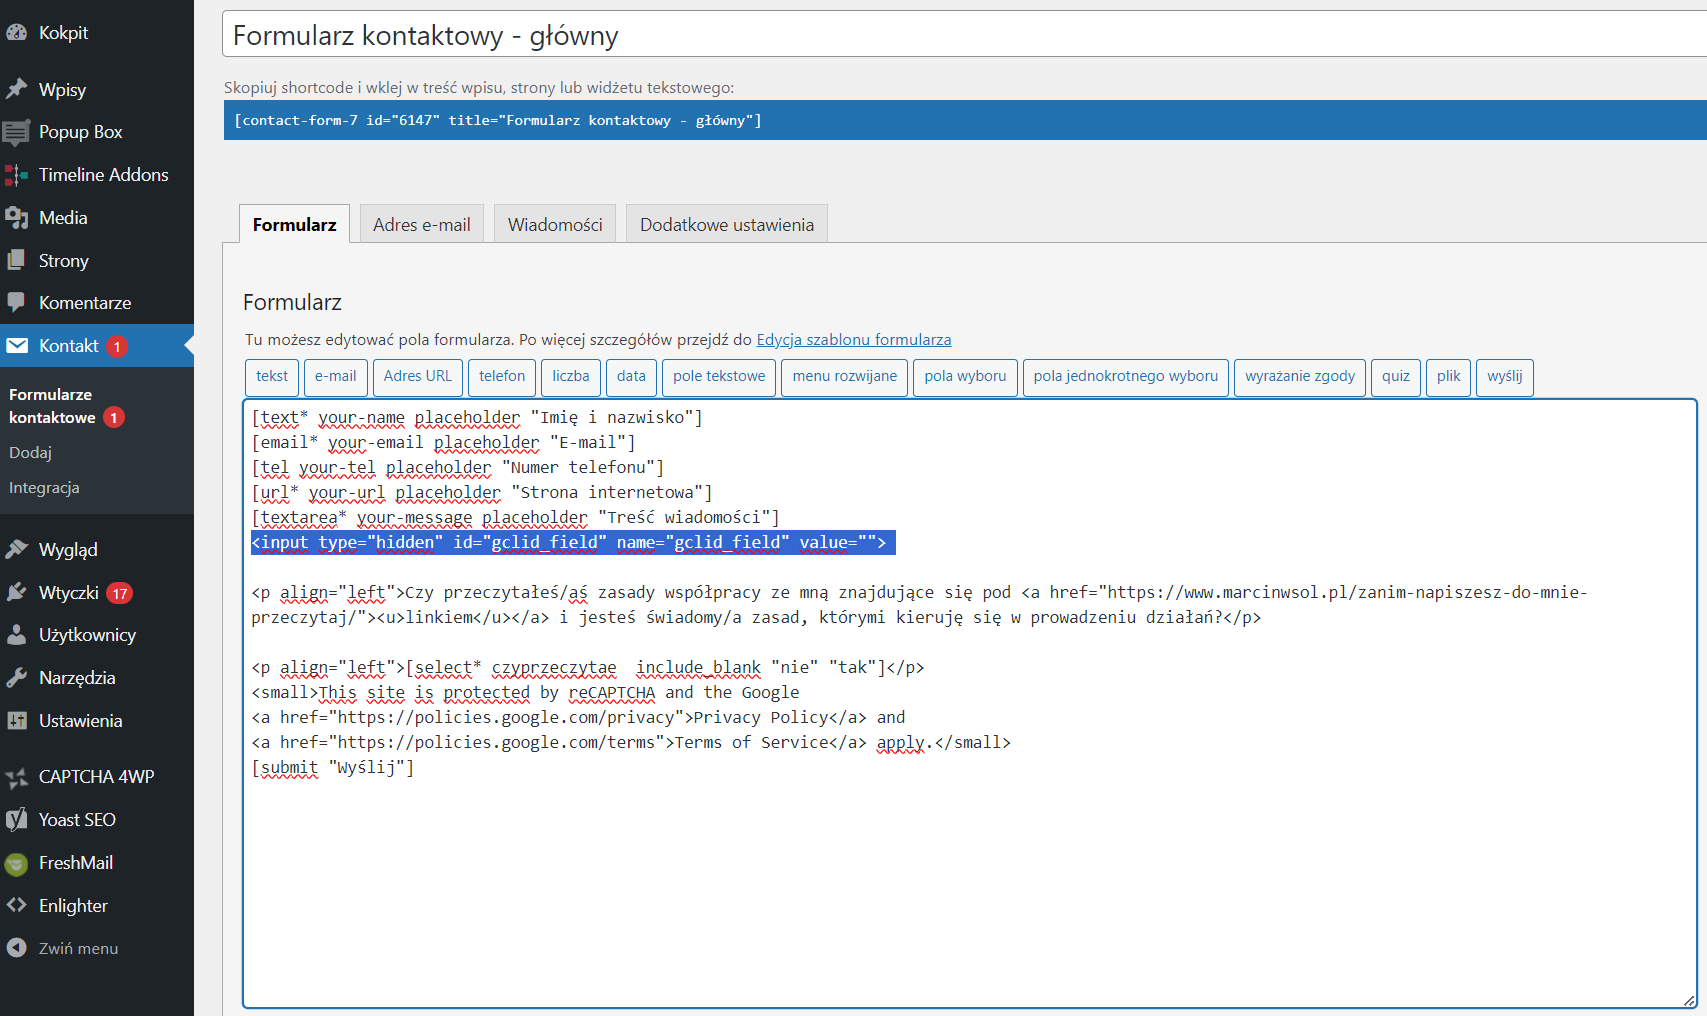Open the Yoast SEO menu label

[77, 820]
